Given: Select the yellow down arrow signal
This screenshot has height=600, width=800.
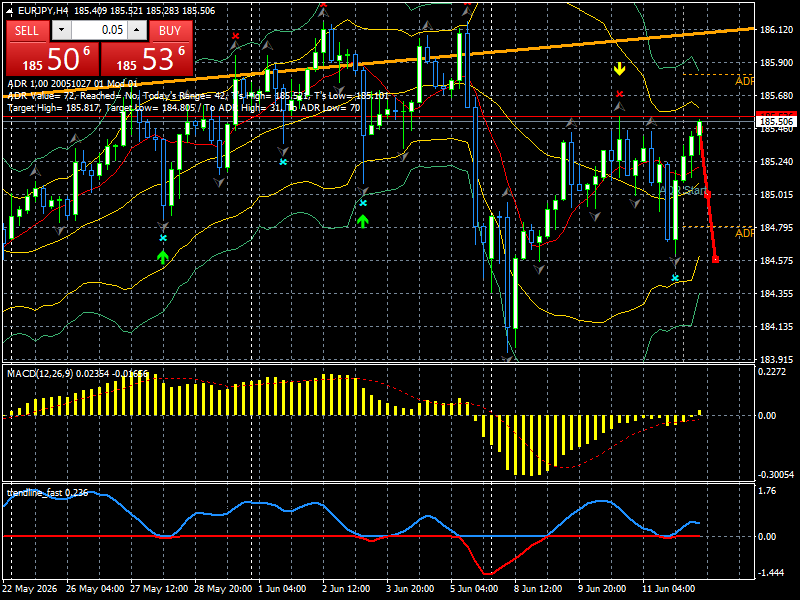Looking at the screenshot, I should 619,69.
